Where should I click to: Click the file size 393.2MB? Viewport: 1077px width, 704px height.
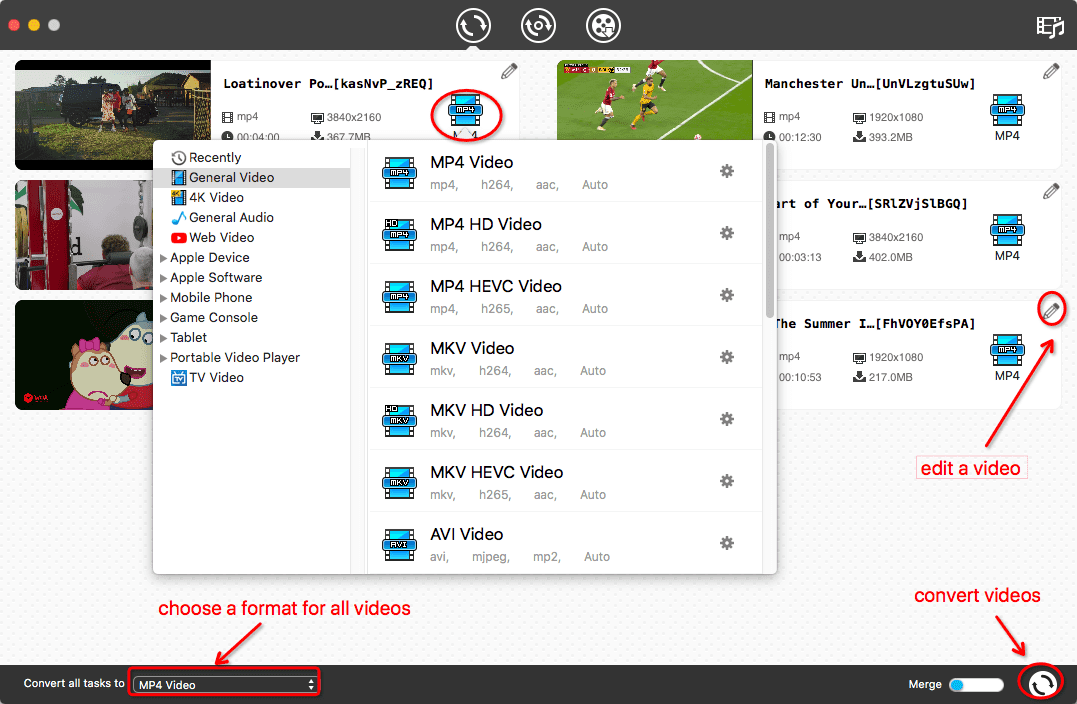pyautogui.click(x=890, y=137)
